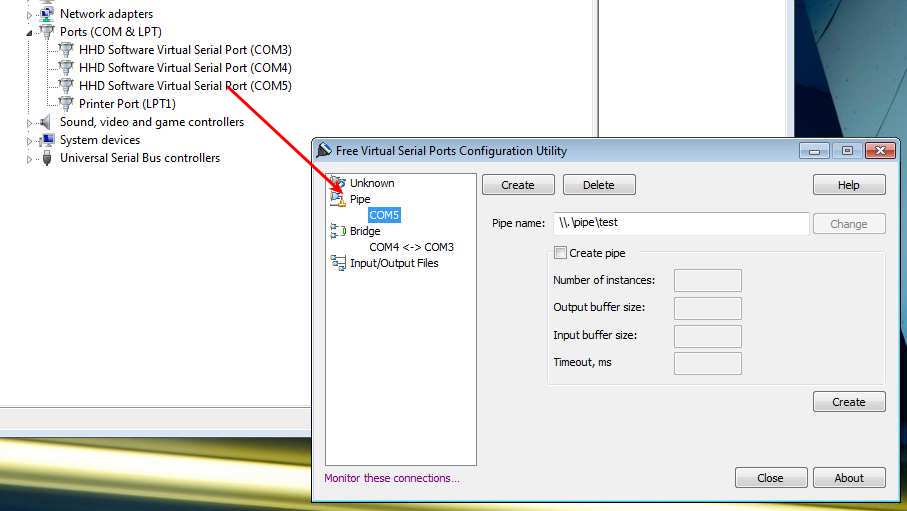Select HHD Software Virtual Serial Port (COM4)
The width and height of the screenshot is (907, 511).
pyautogui.click(x=185, y=68)
